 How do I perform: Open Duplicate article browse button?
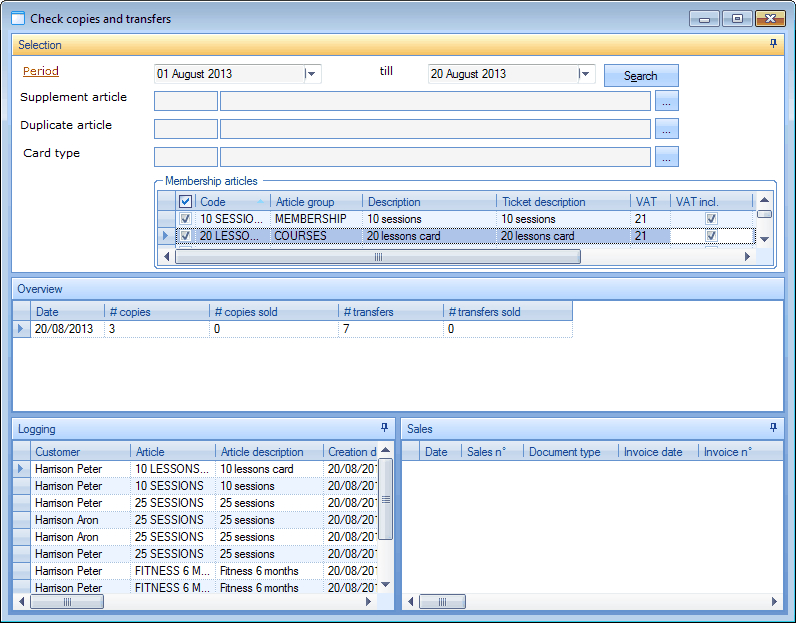click(667, 128)
